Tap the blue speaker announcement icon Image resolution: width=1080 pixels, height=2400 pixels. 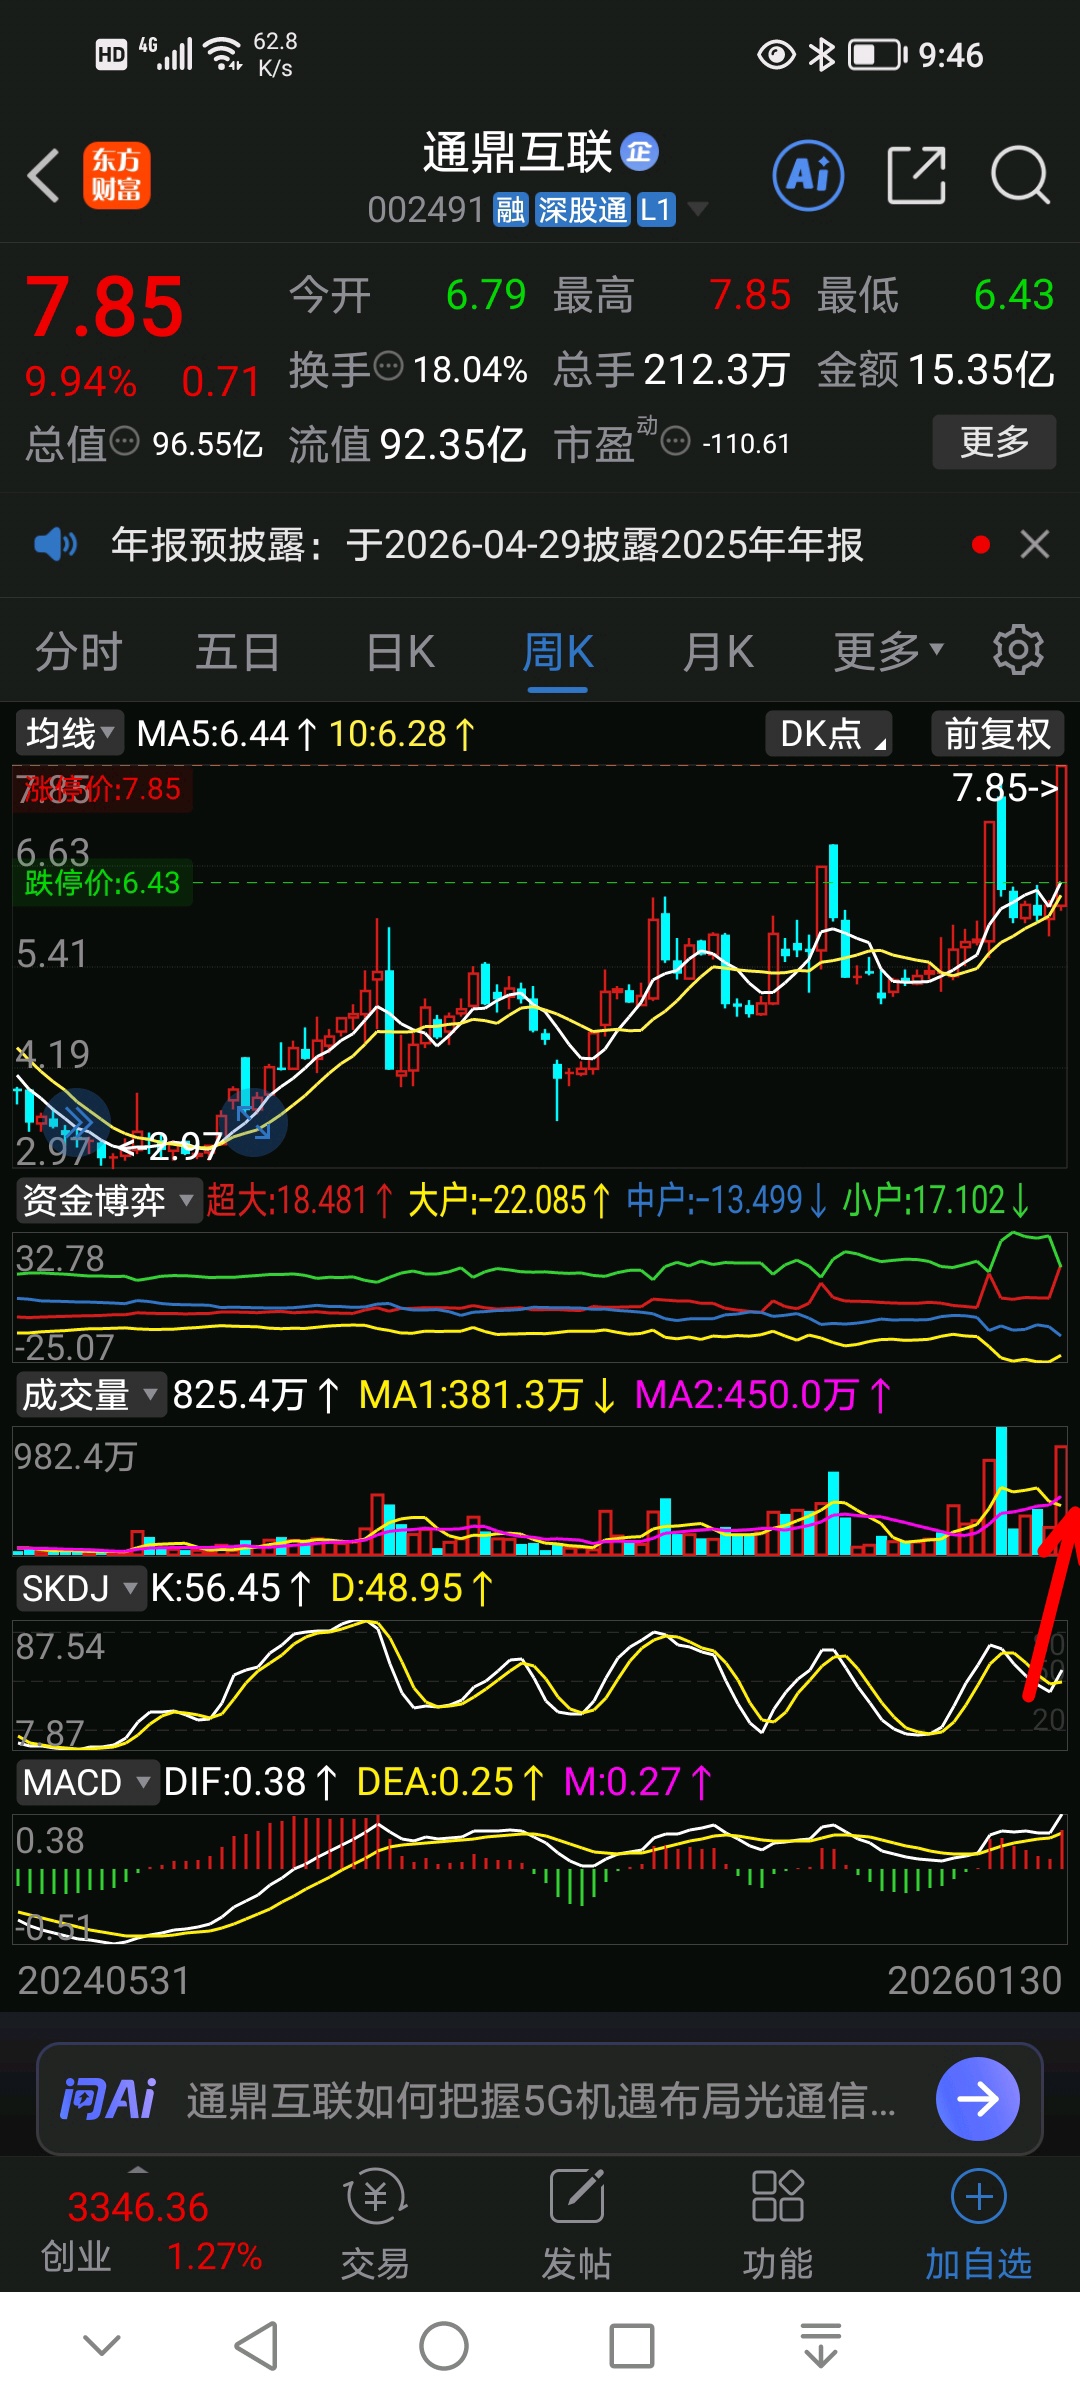(x=55, y=545)
